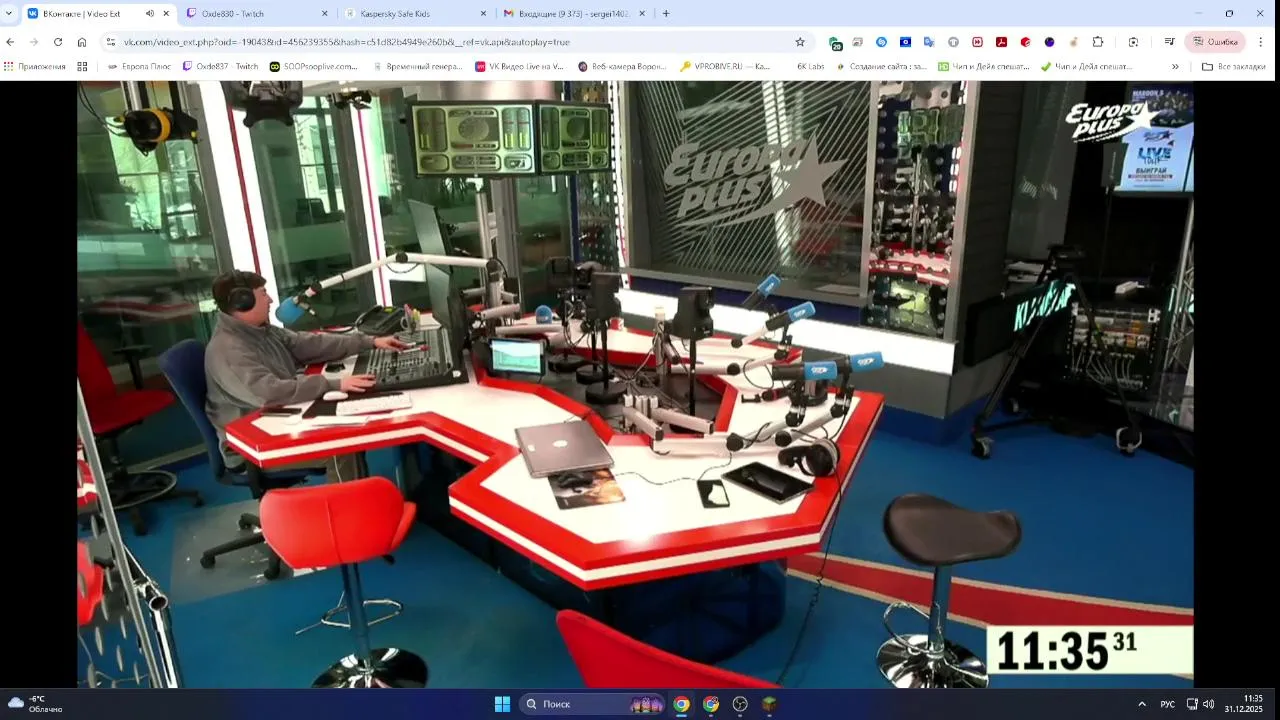Open the round clock-like taskbar app
This screenshot has height=720, width=1280.
pyautogui.click(x=740, y=704)
